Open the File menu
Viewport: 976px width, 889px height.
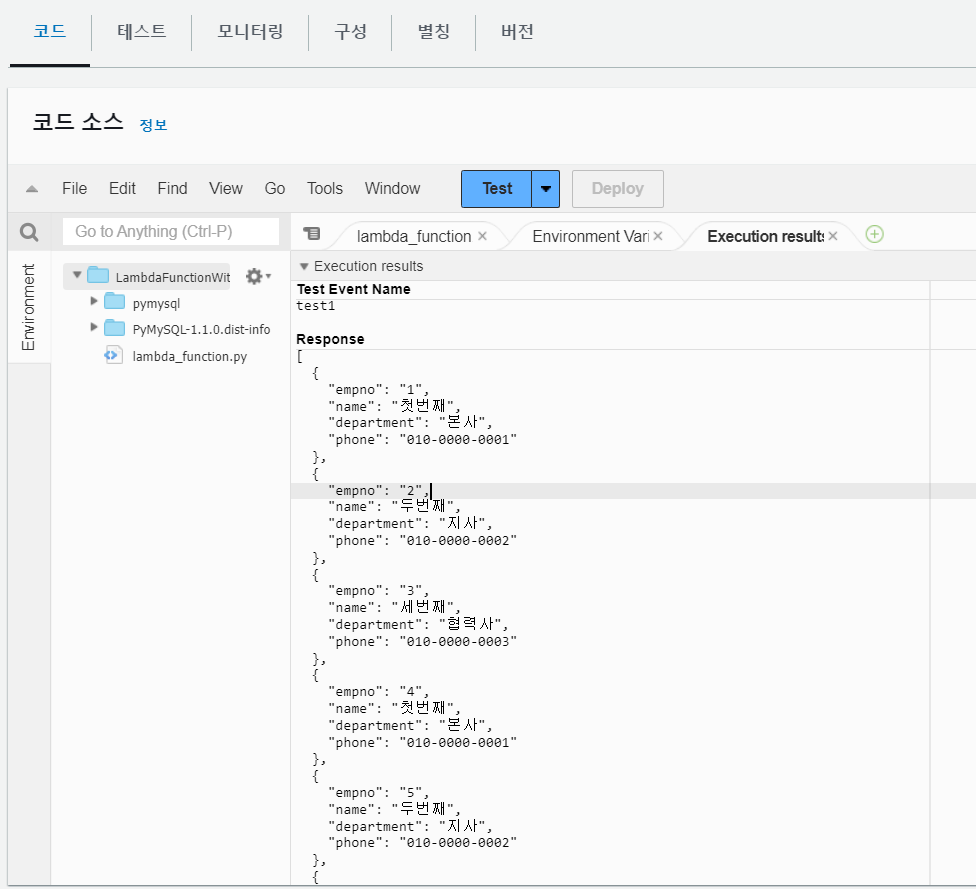tap(75, 189)
